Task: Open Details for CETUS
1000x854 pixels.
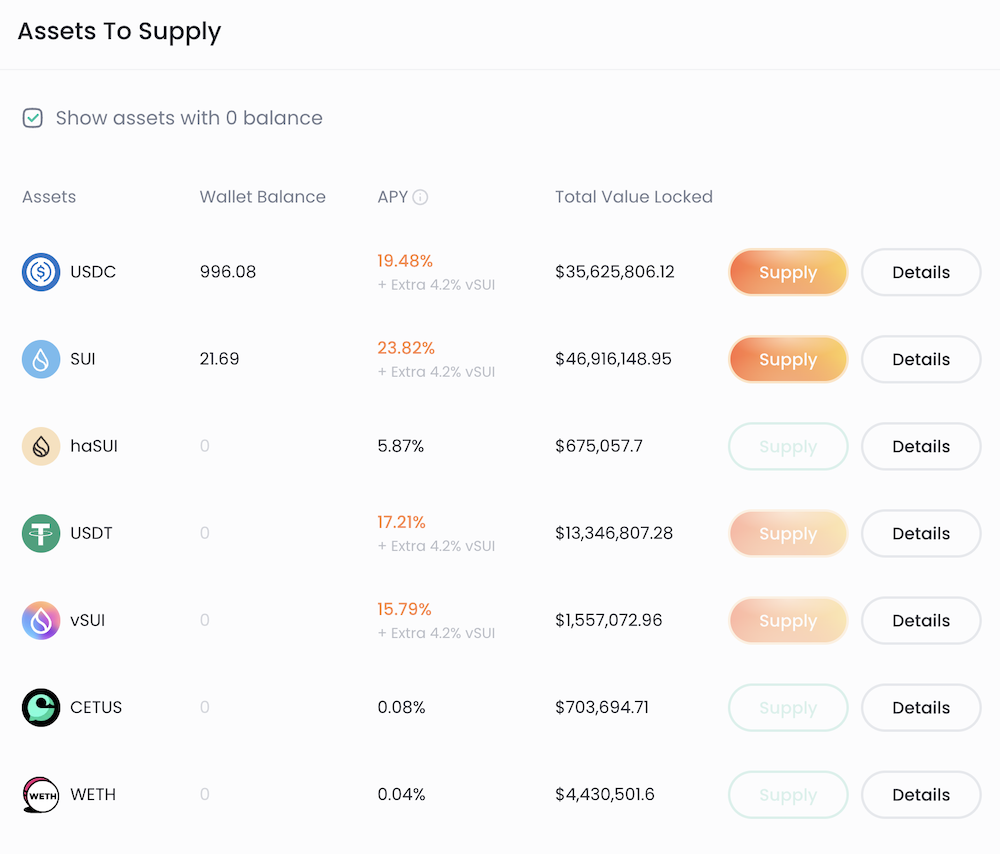Action: (920, 707)
